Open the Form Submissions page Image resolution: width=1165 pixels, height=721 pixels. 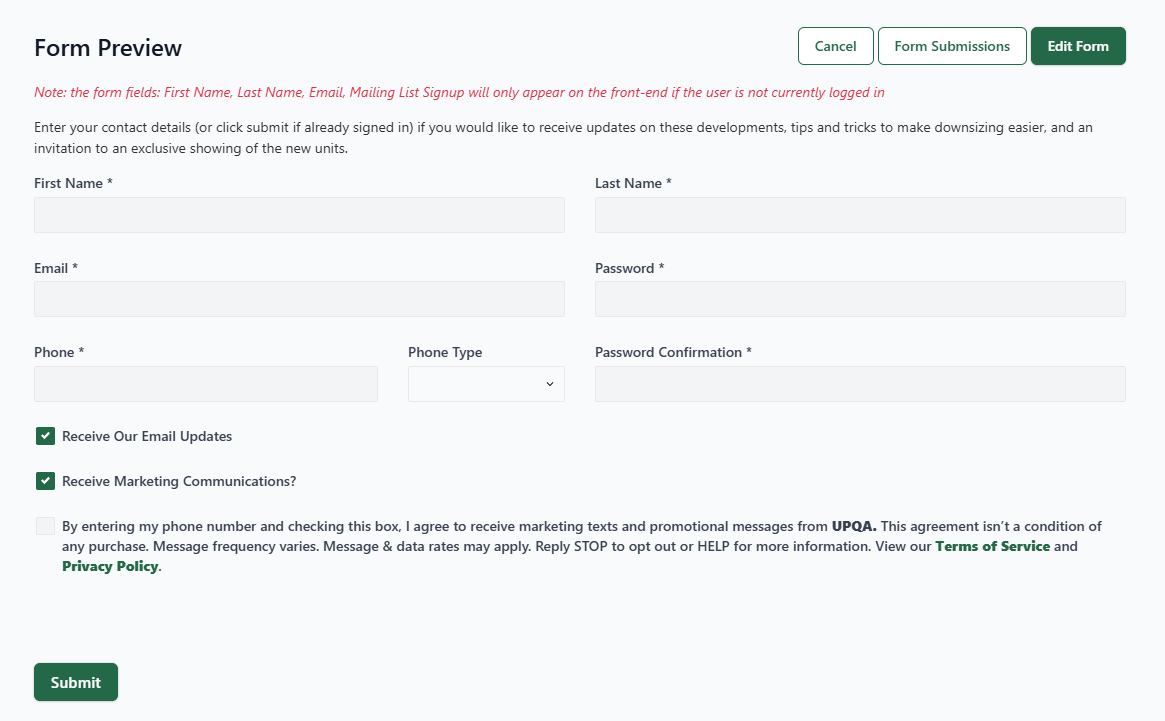(x=951, y=45)
